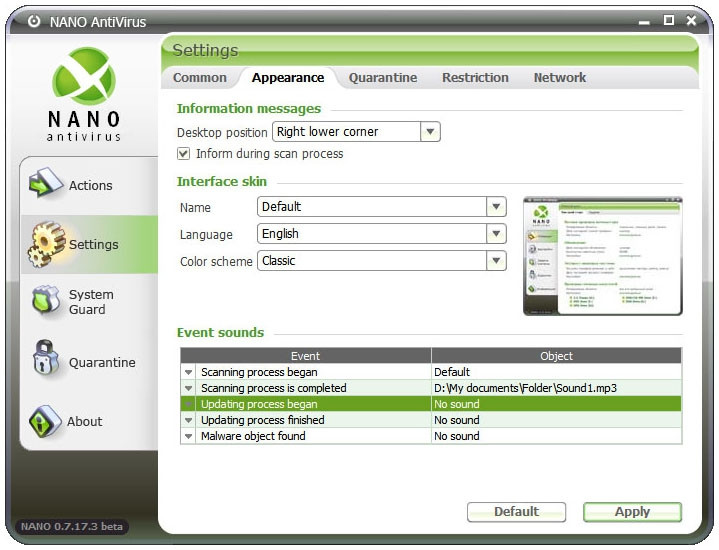Click the About info icon
This screenshot has width=719, height=550.
[44, 421]
